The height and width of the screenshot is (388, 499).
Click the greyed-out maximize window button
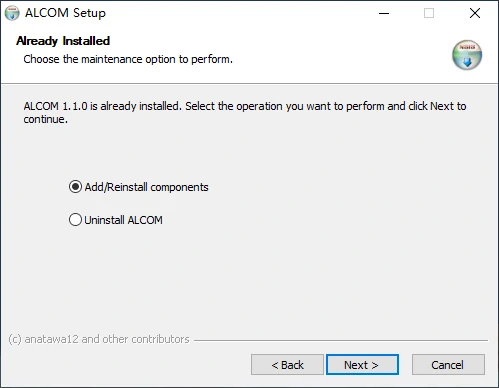tap(429, 13)
